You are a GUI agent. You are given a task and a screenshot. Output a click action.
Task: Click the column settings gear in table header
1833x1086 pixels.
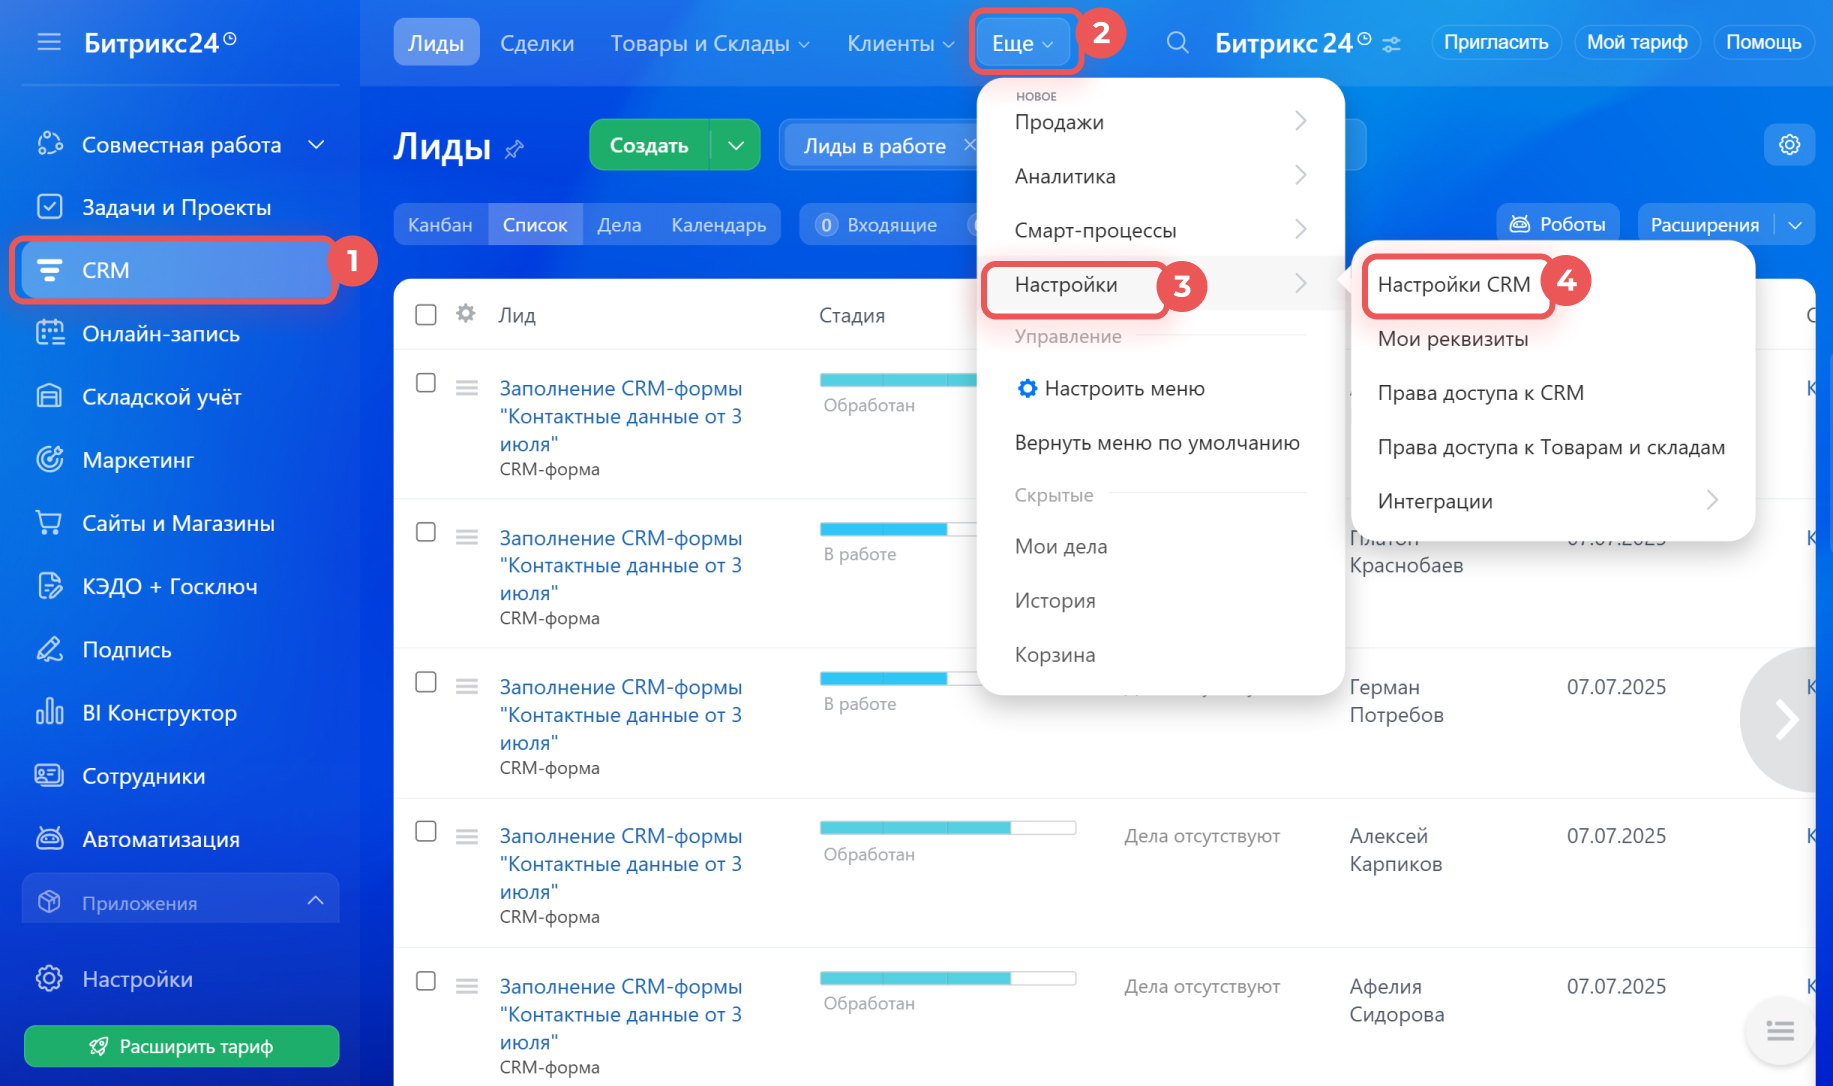pos(466,314)
